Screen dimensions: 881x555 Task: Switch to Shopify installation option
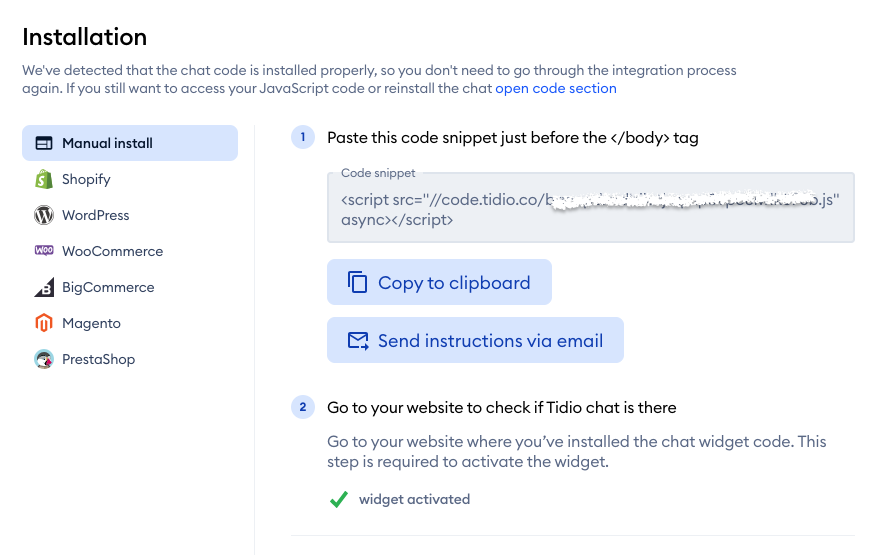(86, 179)
